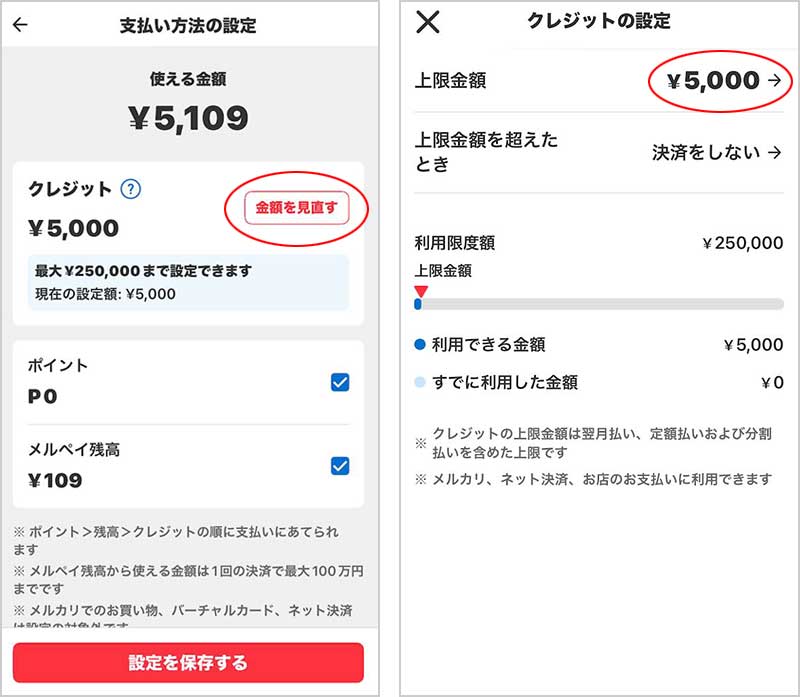Open the クレジット help question mark icon
This screenshot has height=697, width=800.
pos(131,189)
